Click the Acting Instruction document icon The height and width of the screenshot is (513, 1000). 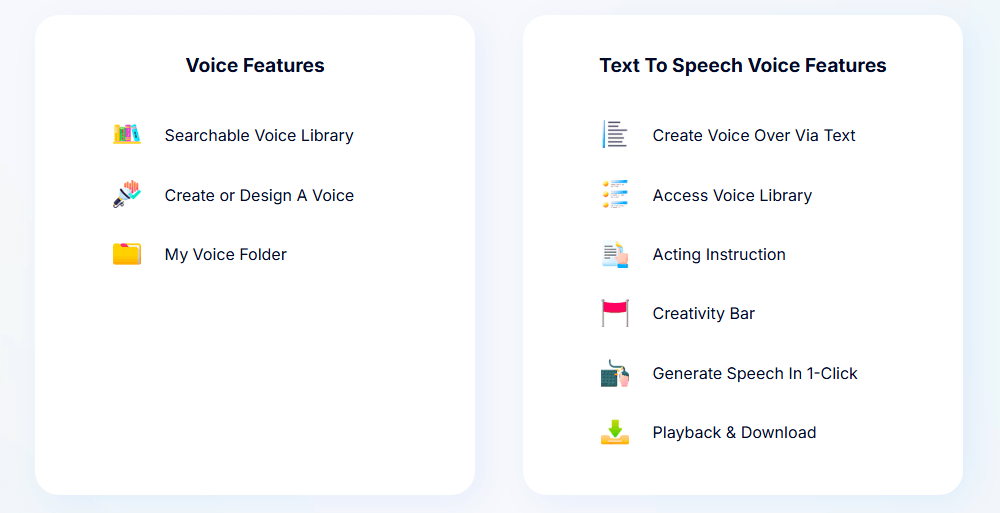(615, 254)
